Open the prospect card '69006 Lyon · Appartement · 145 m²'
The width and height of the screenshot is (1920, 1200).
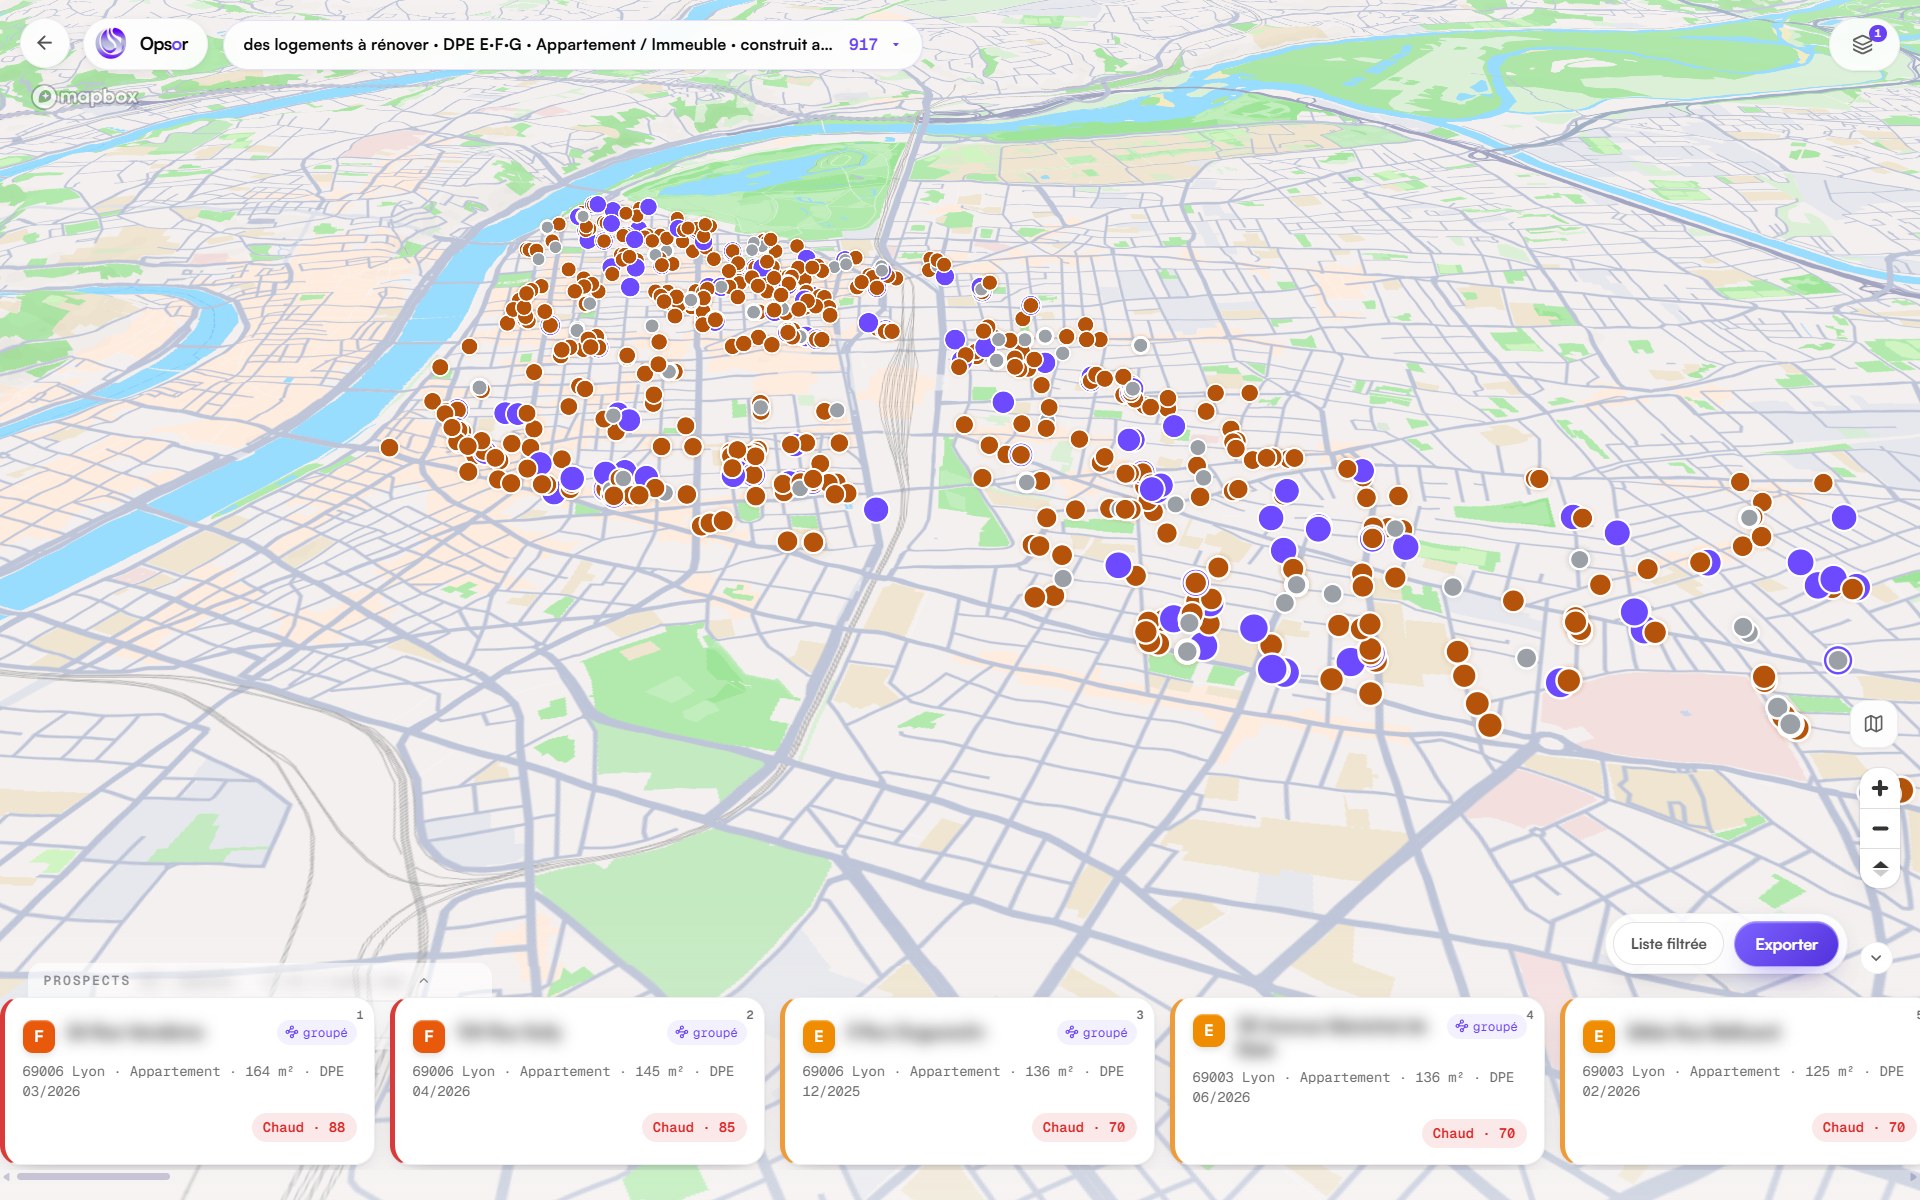[x=578, y=1081]
